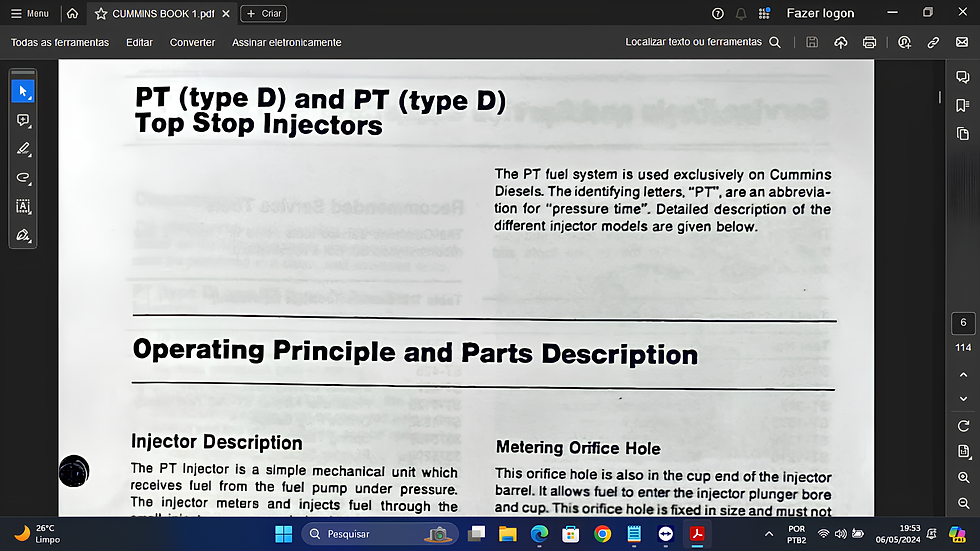Image resolution: width=980 pixels, height=551 pixels.
Task: Open the Menu hamburger button
Action: (29, 13)
